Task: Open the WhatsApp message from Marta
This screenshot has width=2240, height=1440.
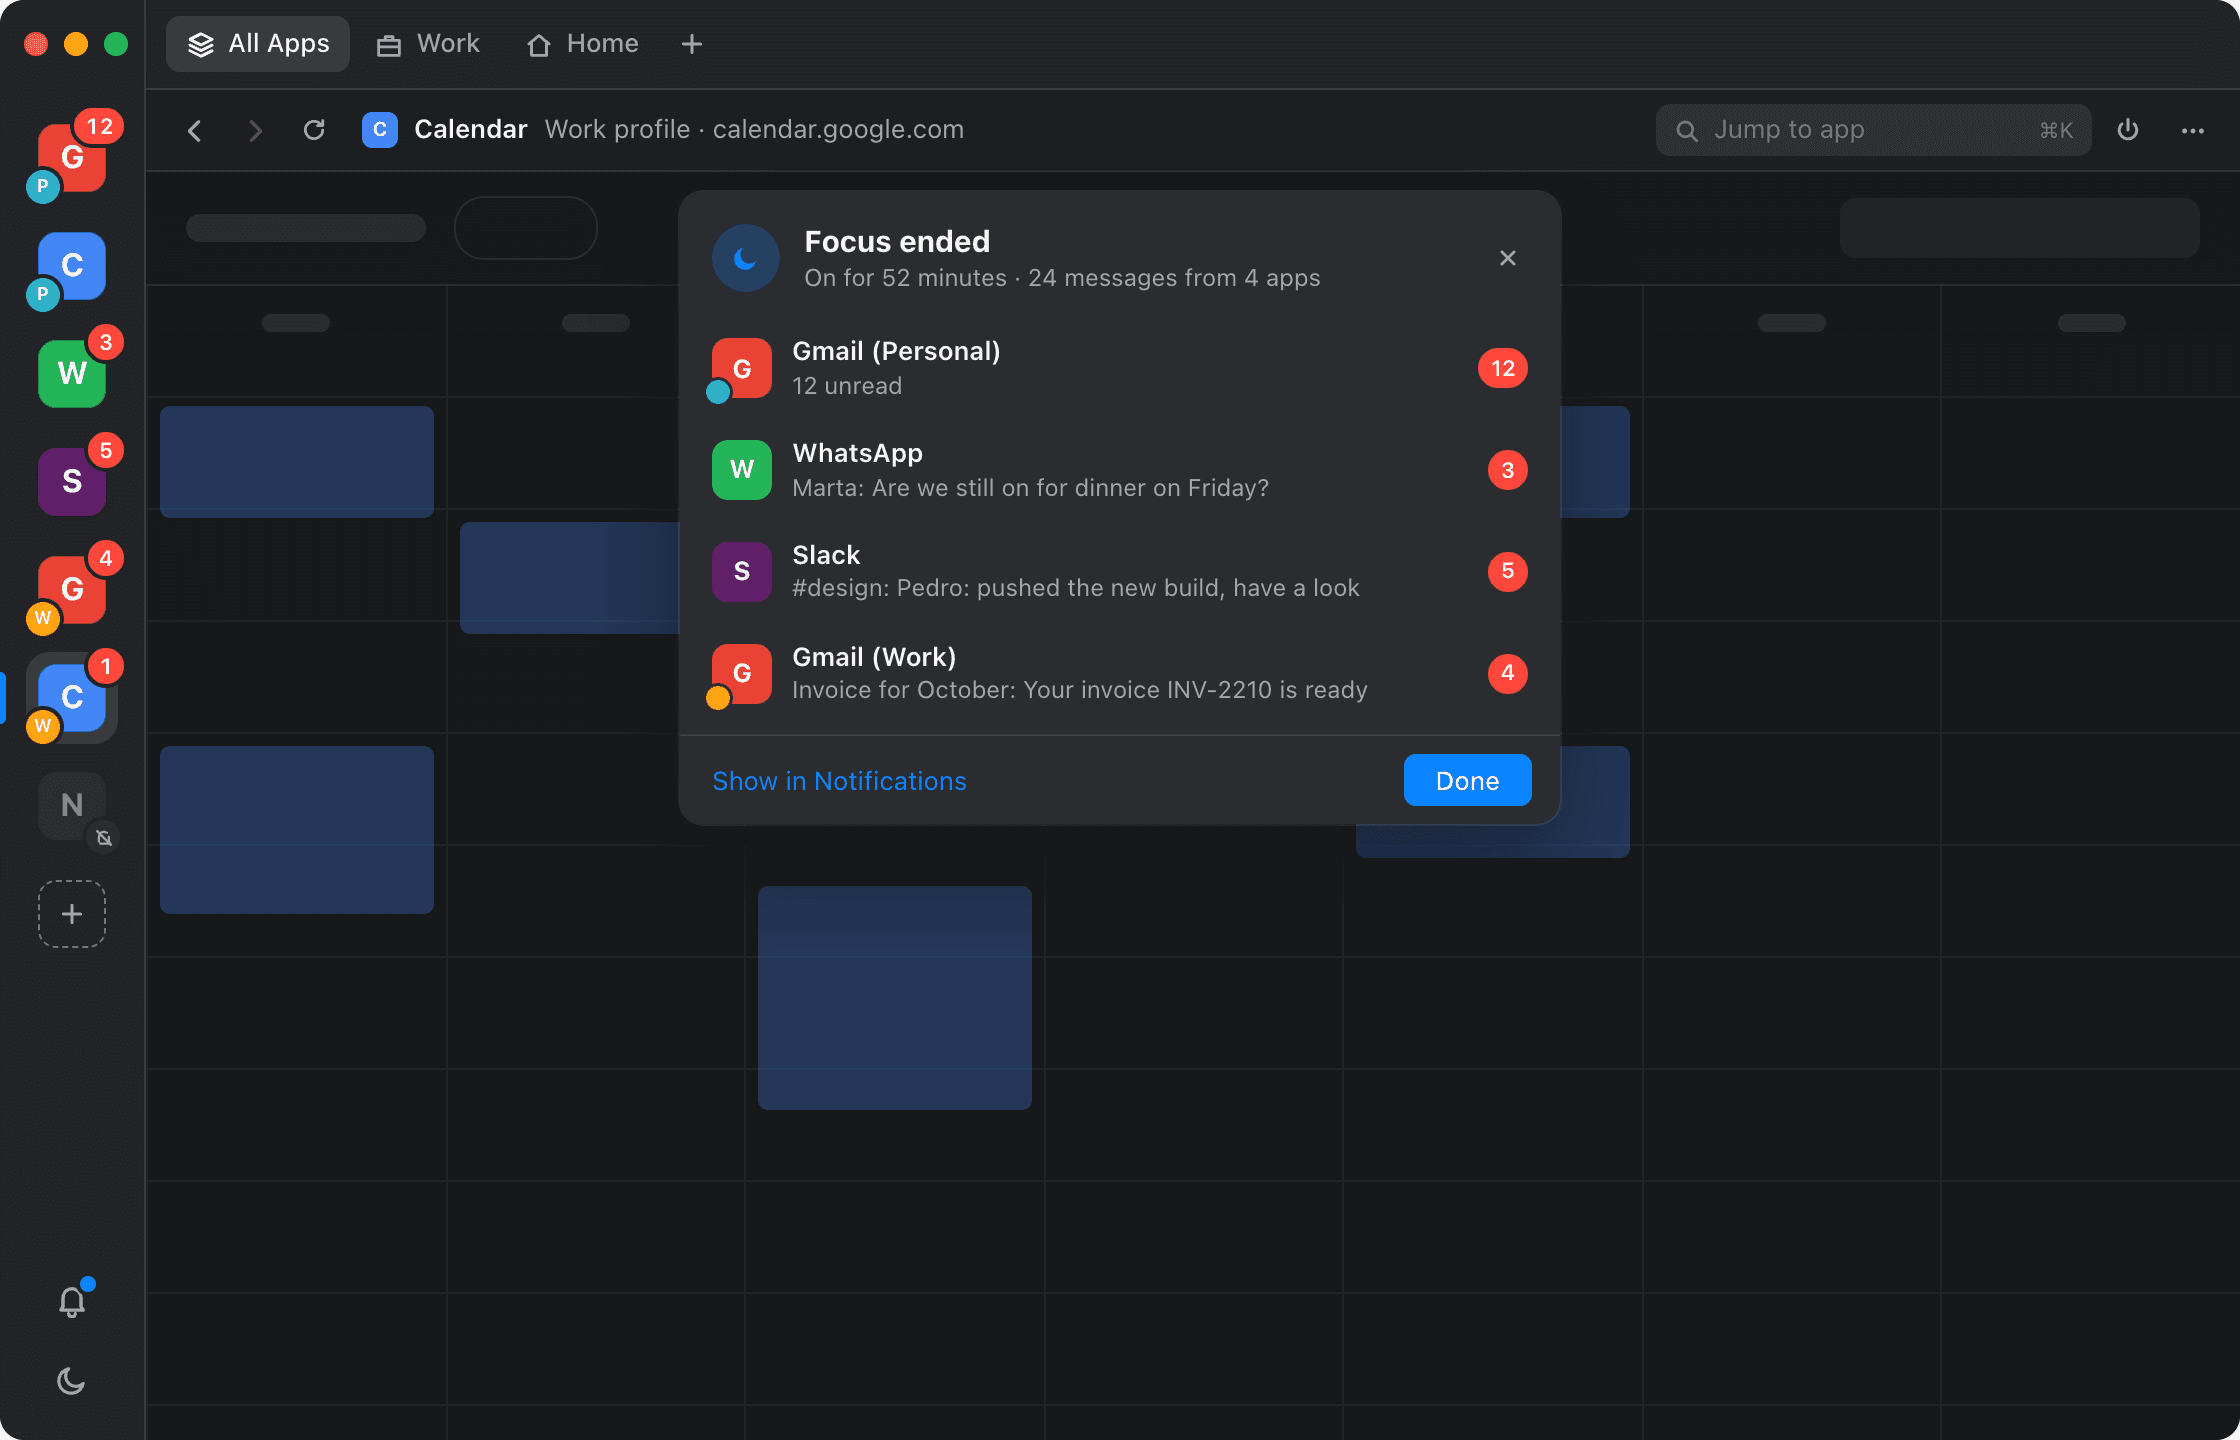Action: pyautogui.click(x=1120, y=470)
